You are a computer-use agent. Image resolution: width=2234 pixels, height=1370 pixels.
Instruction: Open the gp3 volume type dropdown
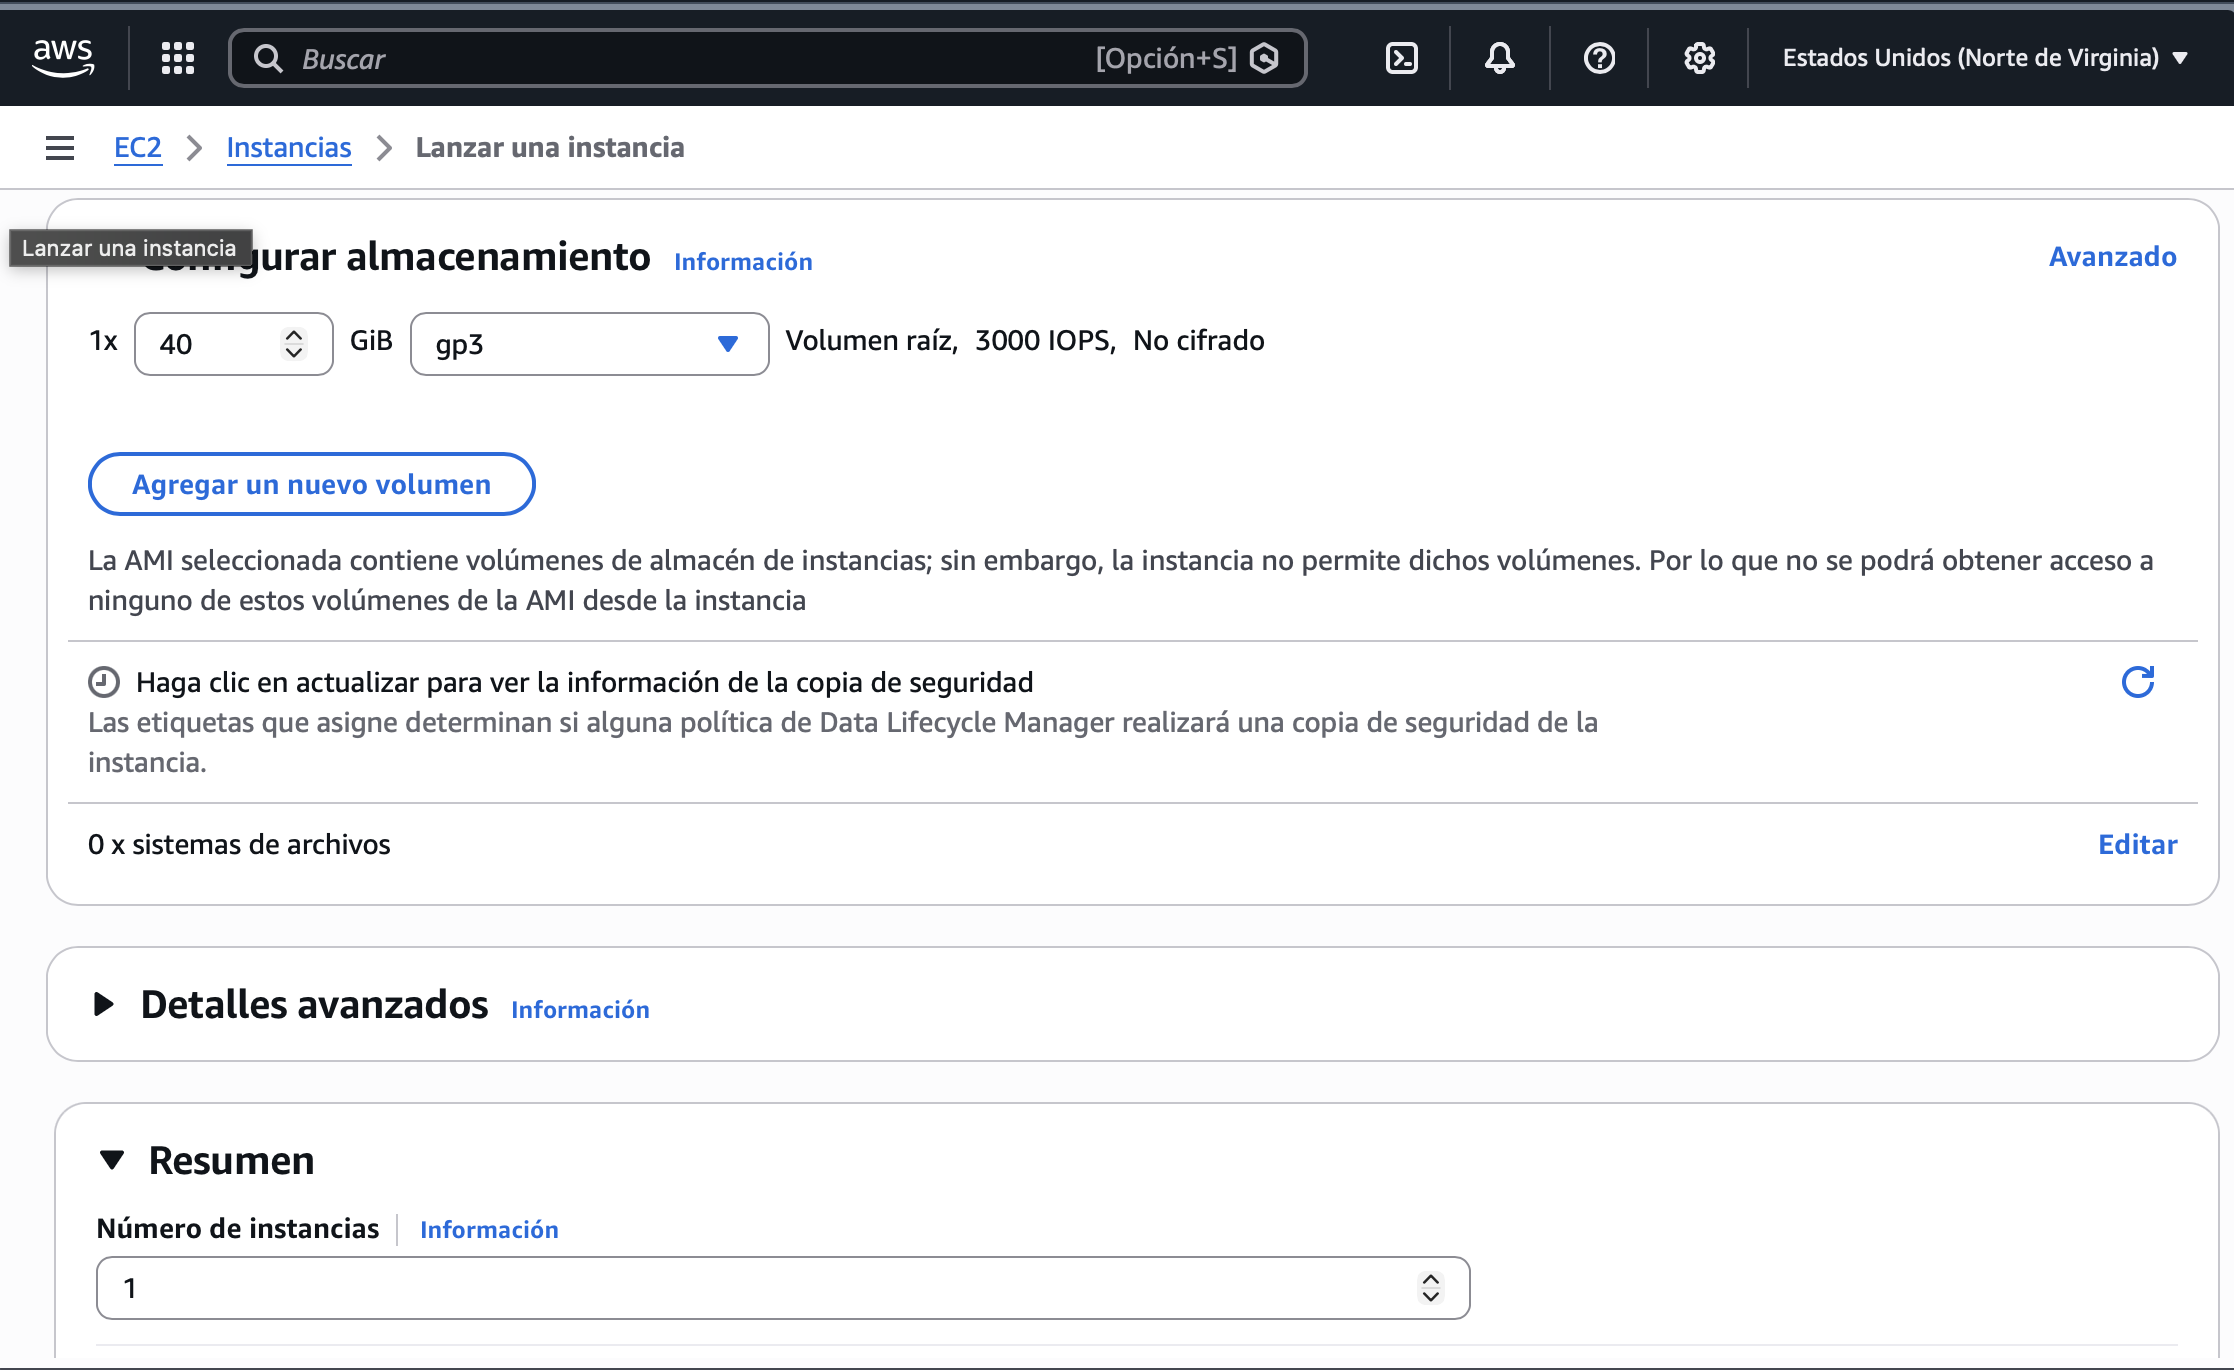[x=589, y=344]
